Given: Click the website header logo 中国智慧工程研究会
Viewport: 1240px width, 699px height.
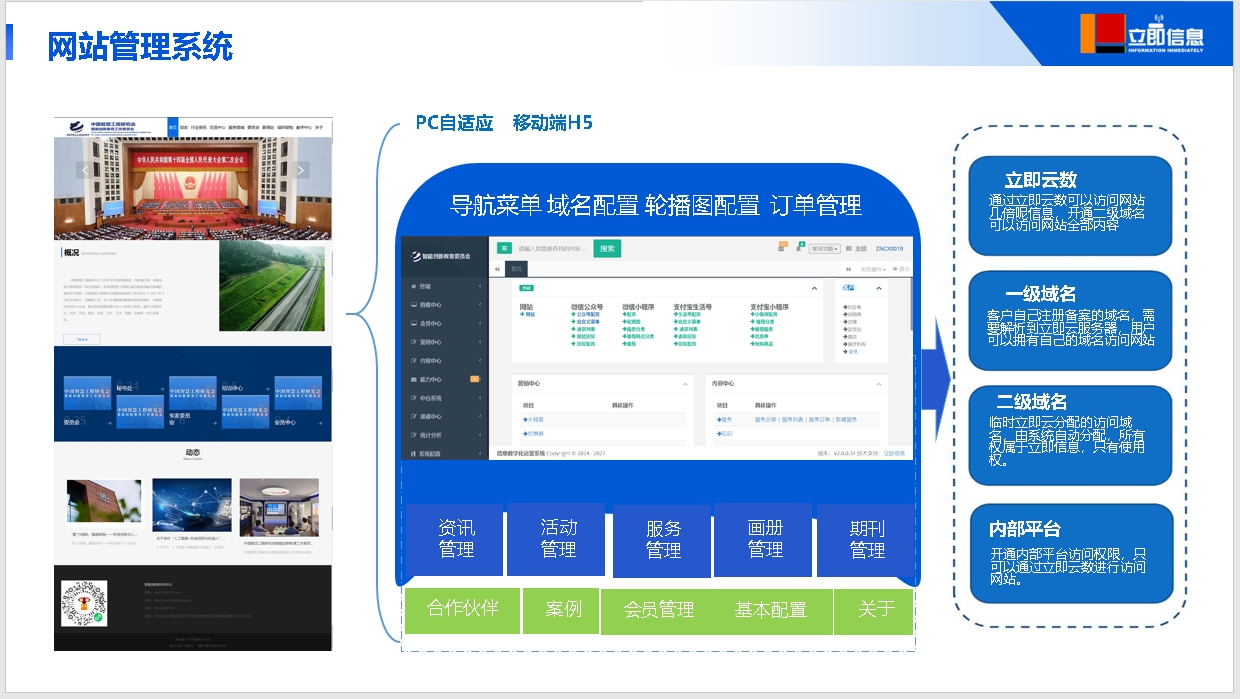Looking at the screenshot, I should coord(109,127).
